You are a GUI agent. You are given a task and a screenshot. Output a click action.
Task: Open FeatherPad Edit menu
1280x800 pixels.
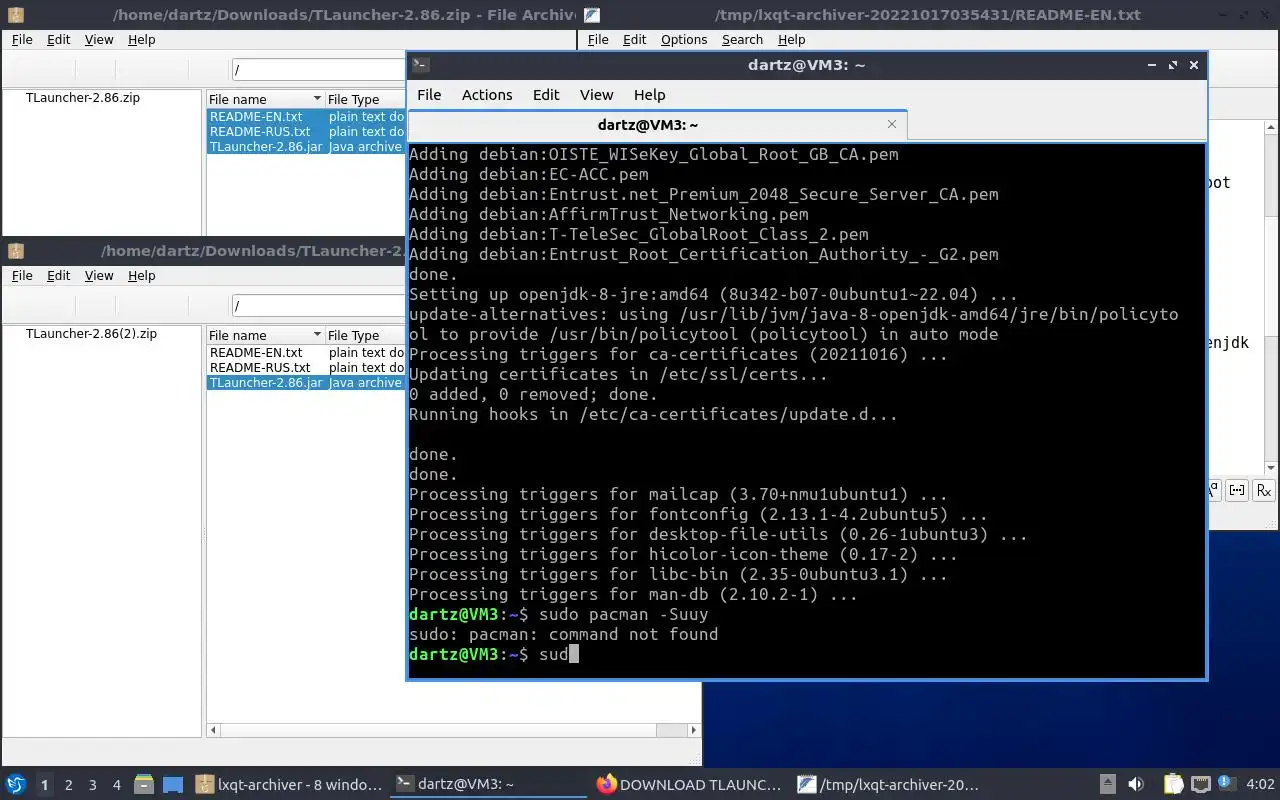(x=634, y=40)
